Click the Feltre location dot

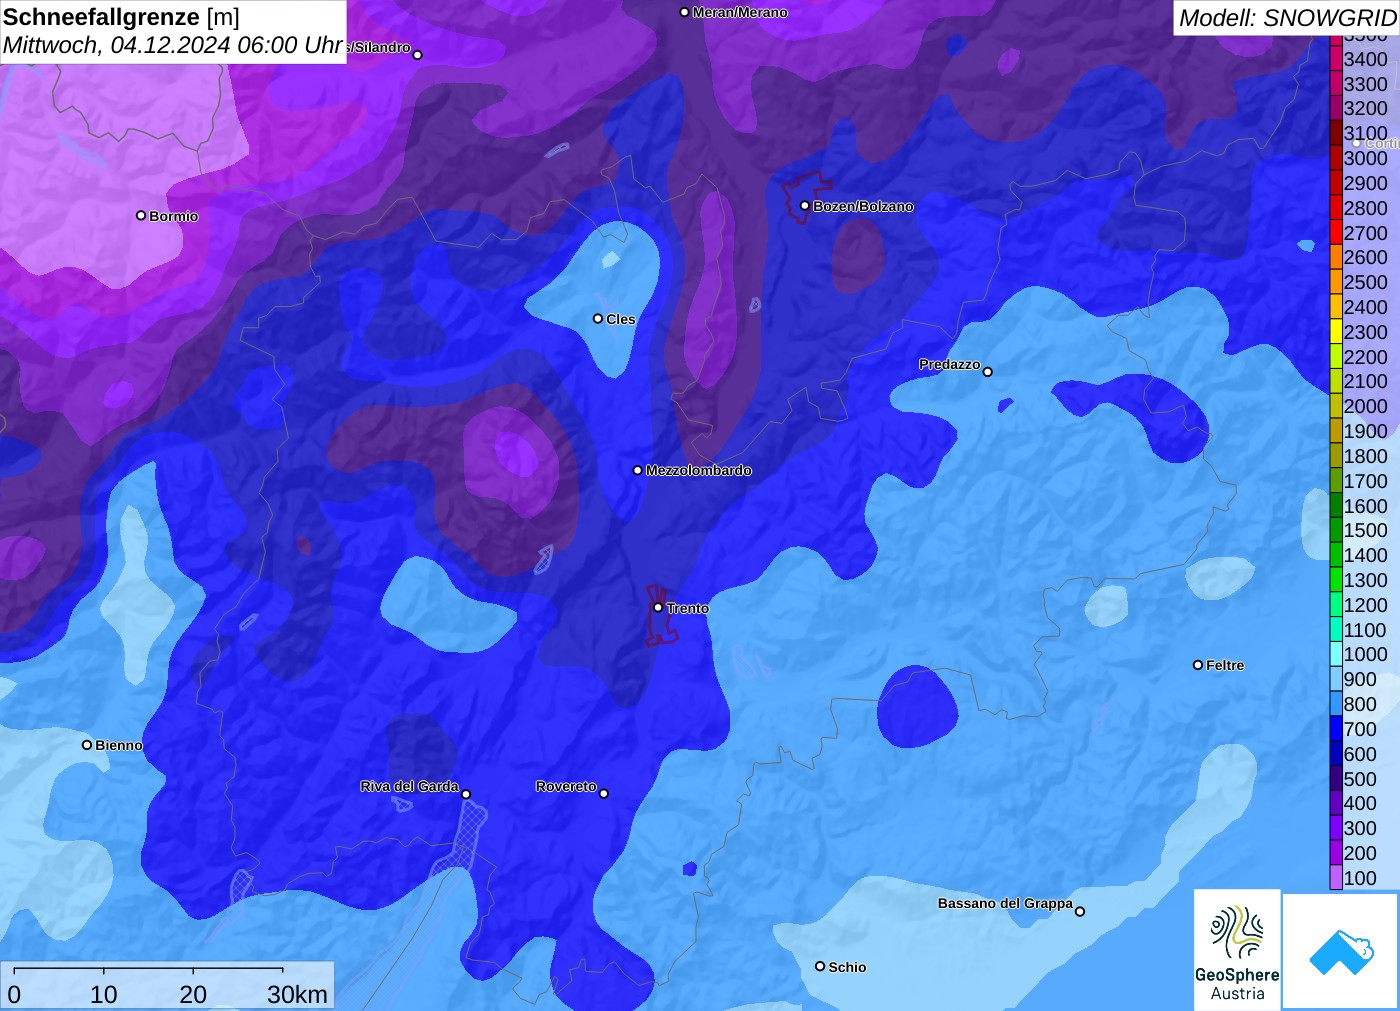(1198, 665)
